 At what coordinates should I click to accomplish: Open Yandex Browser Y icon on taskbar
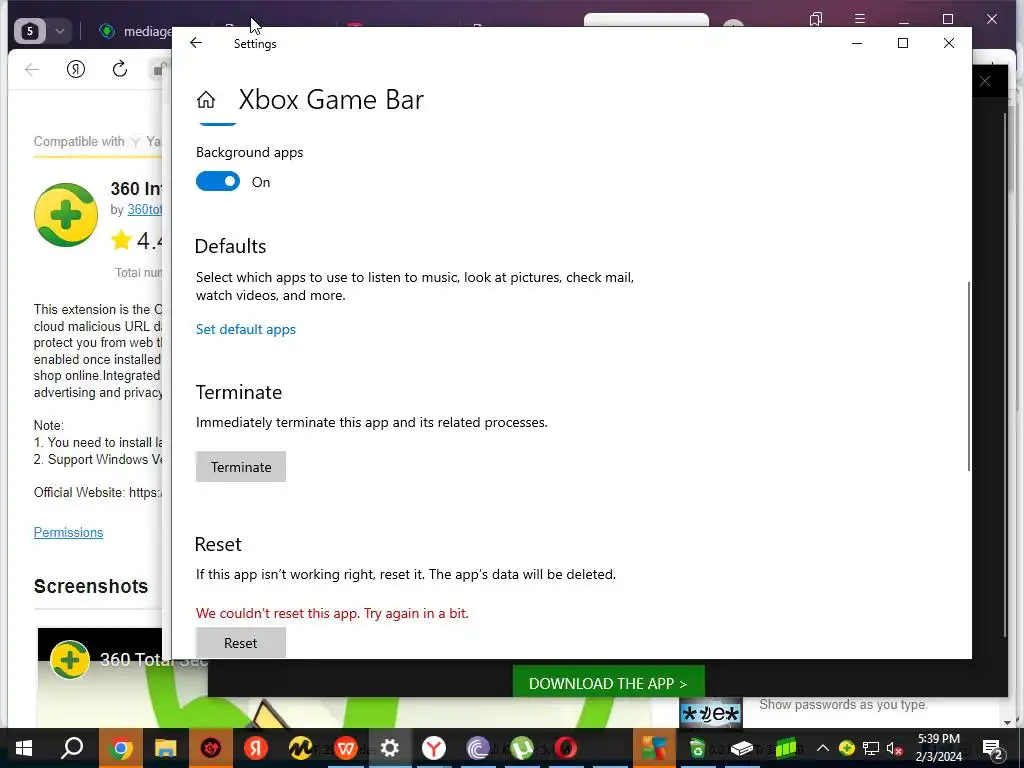434,748
